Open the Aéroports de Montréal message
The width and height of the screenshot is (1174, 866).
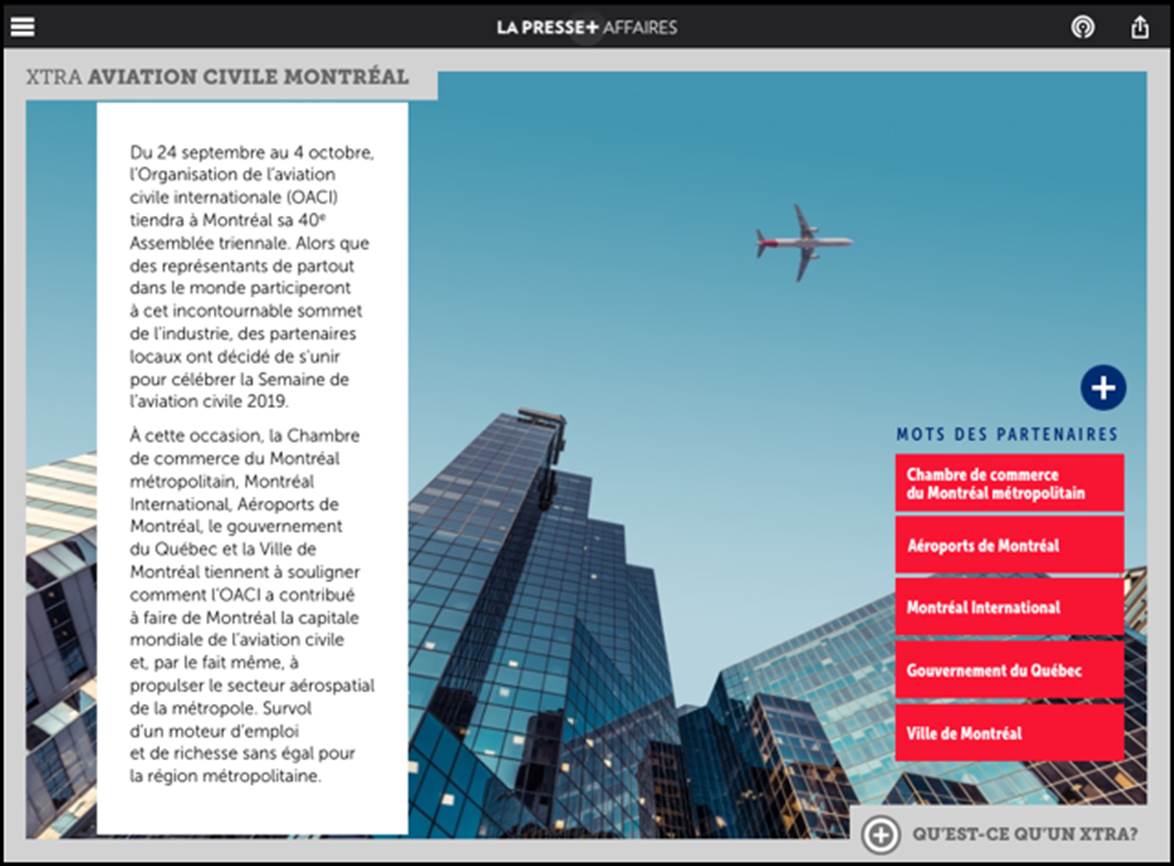tap(1009, 546)
